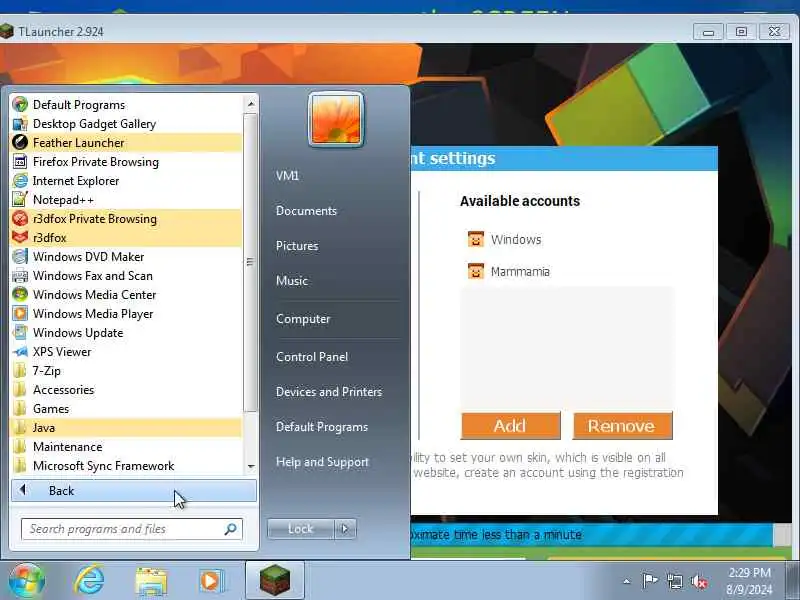Click the taskbar clock showing 2:29 PM
The width and height of the screenshot is (800, 600).
coord(749,581)
